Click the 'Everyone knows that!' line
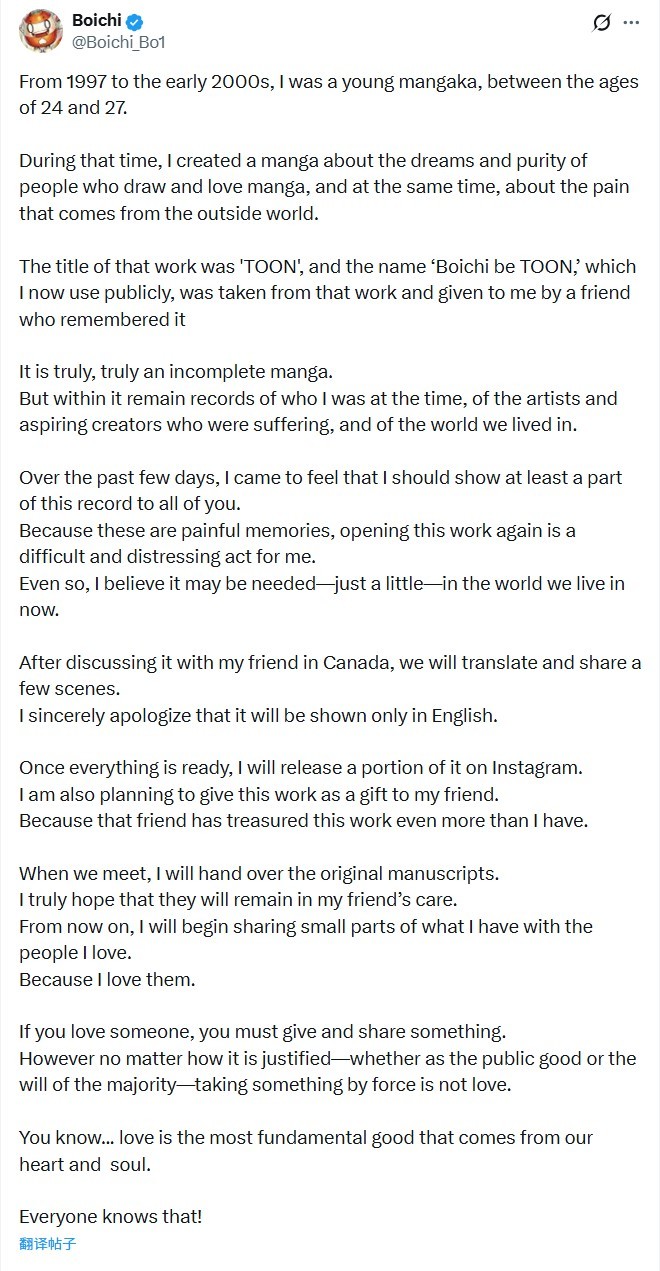 tap(110, 1216)
